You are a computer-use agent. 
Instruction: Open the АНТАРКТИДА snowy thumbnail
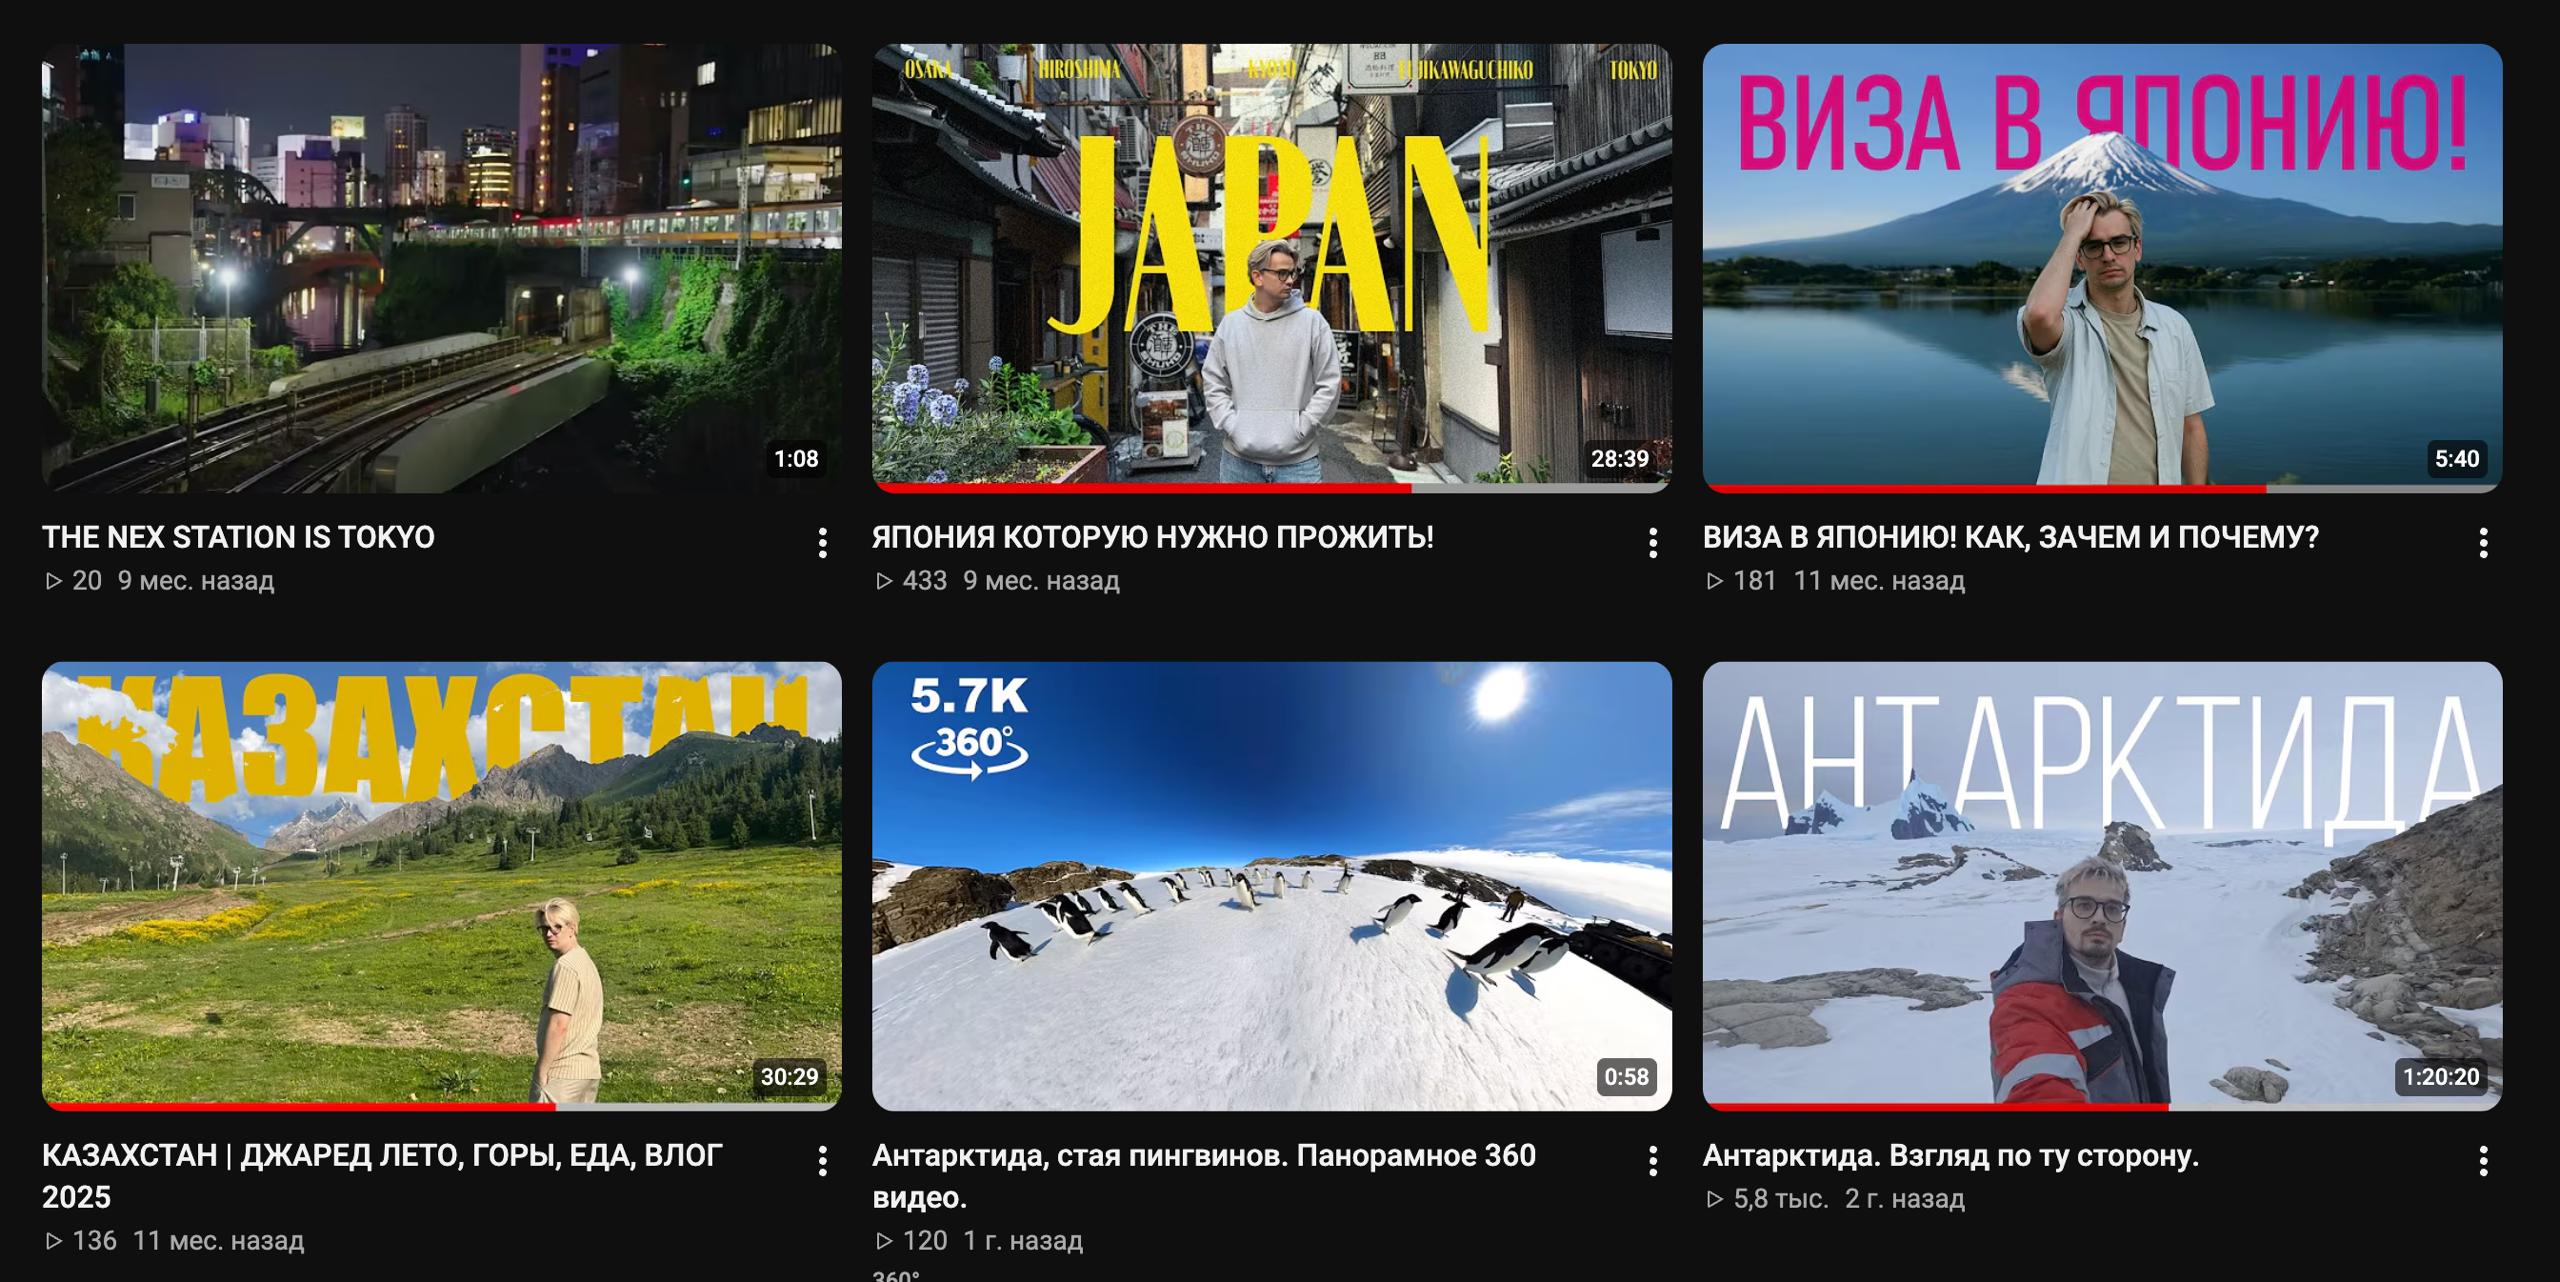tap(2103, 886)
